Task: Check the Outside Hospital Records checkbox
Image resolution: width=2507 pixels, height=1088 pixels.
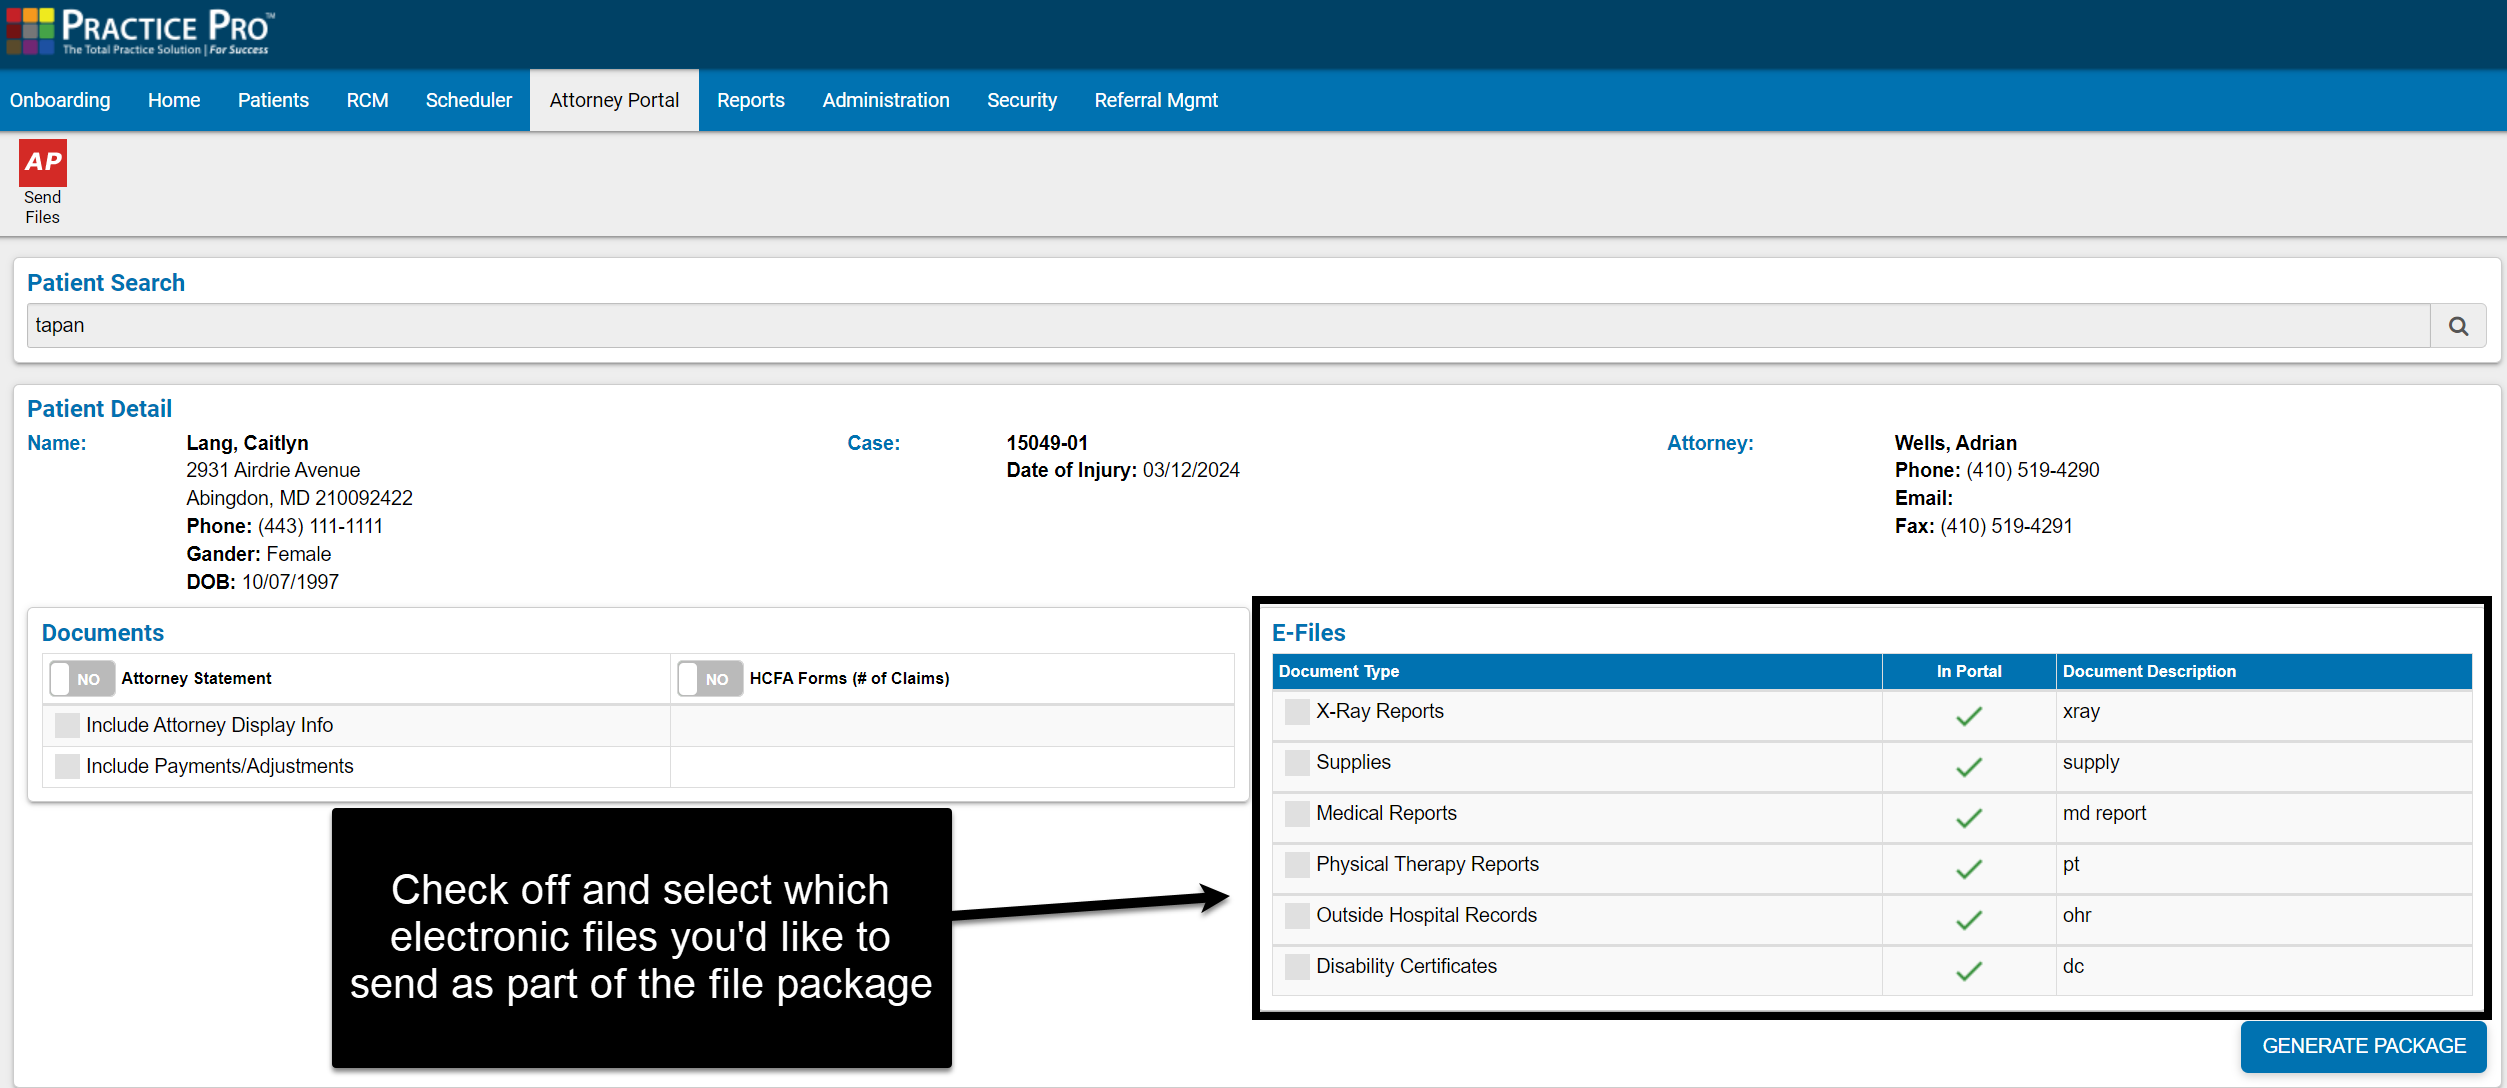Action: (x=1295, y=915)
